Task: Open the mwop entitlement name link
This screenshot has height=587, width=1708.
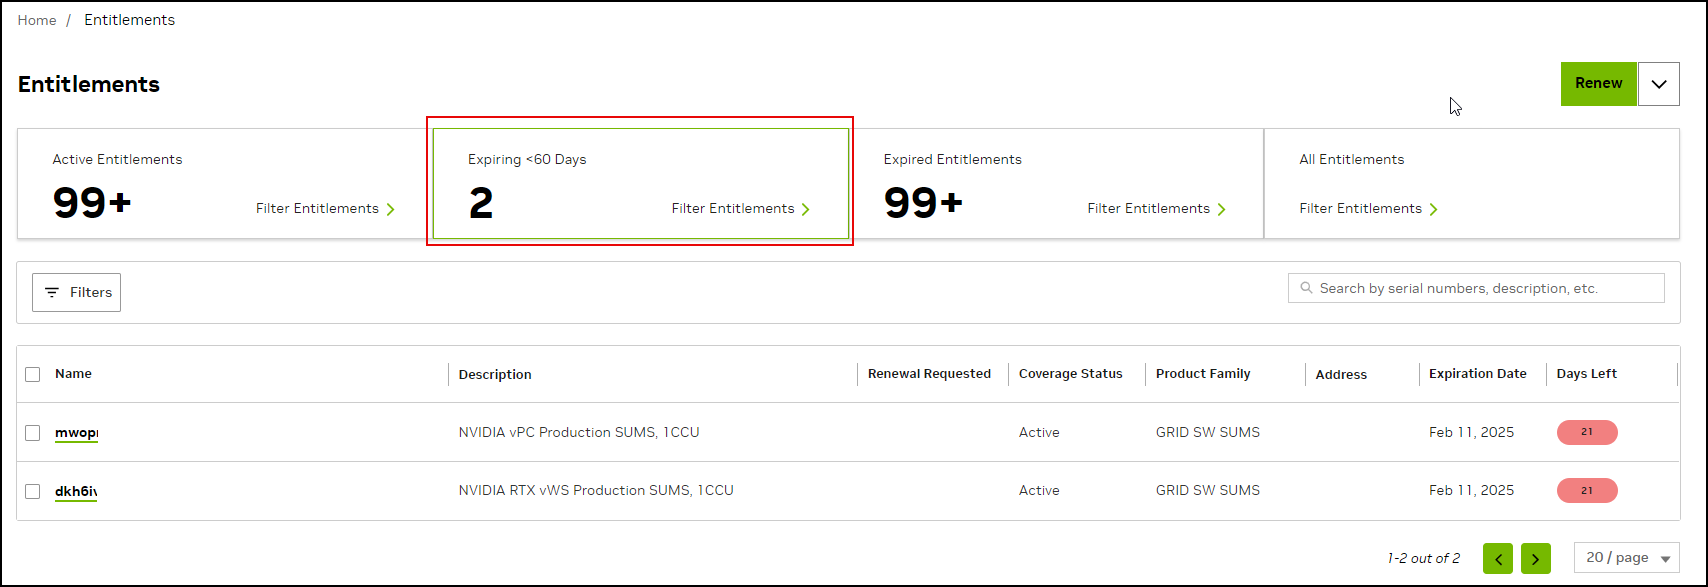Action: 76,433
